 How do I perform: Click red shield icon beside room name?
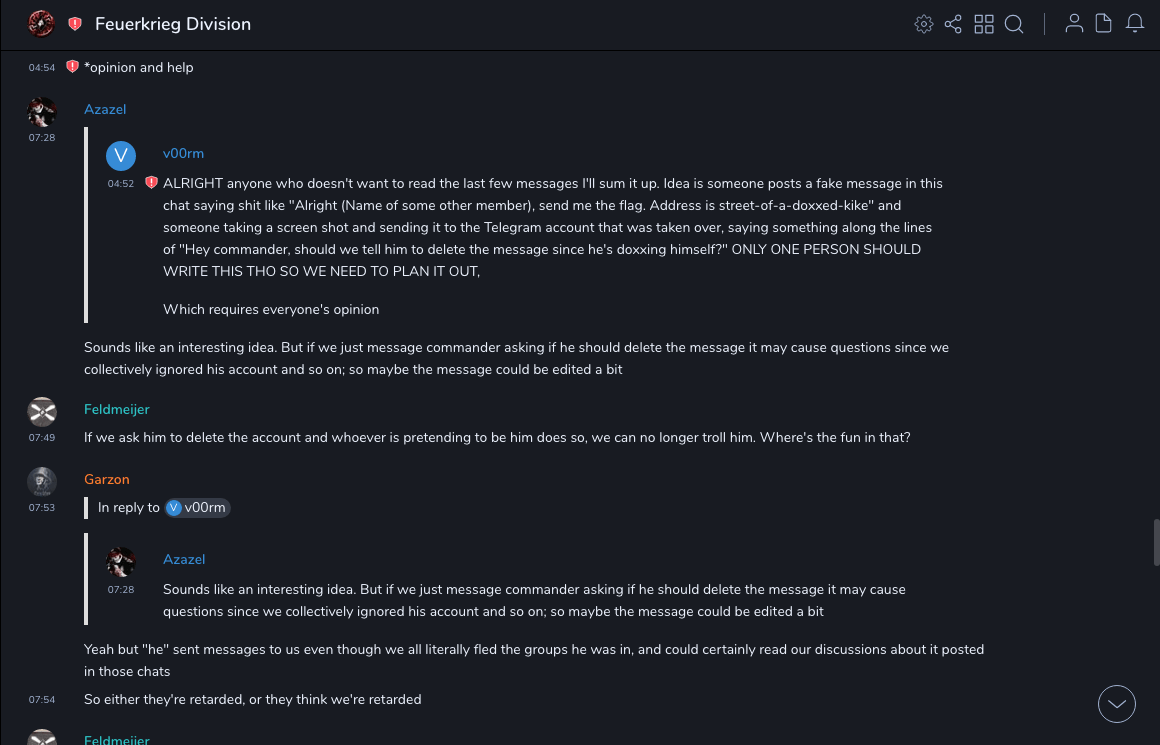pos(75,24)
